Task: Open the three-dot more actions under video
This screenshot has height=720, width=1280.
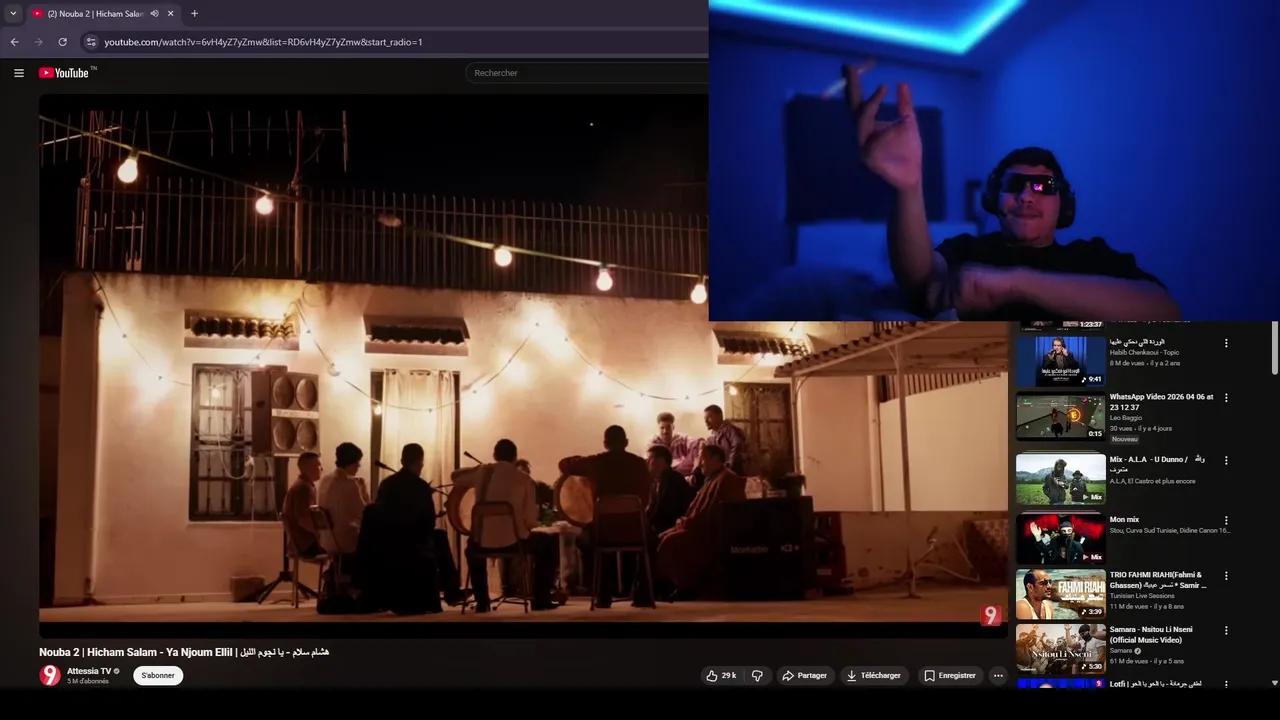Action: click(998, 675)
